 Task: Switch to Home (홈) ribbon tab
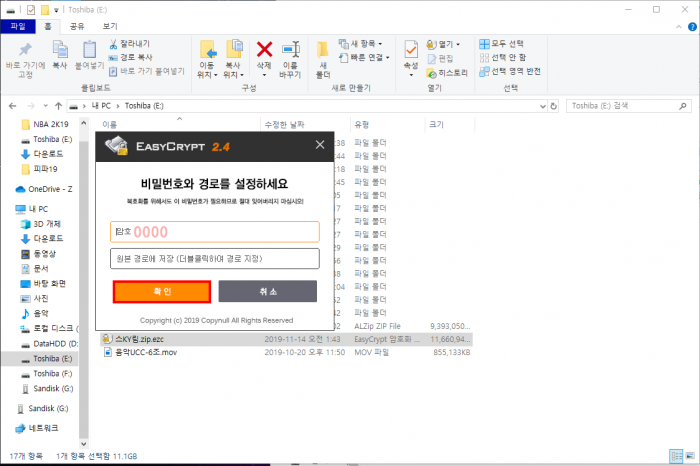point(48,26)
